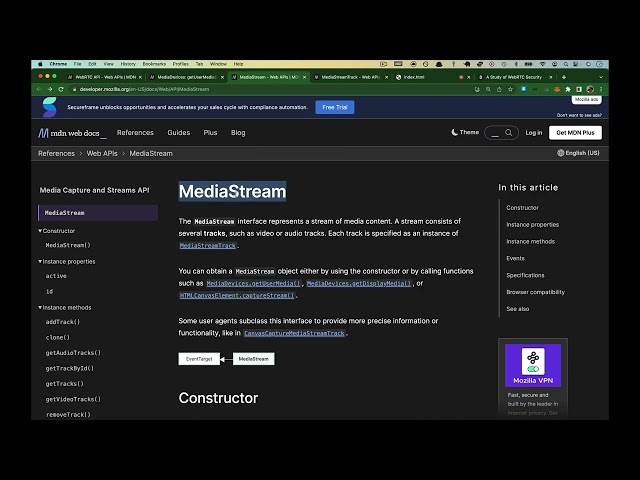Open the English (US) language selector

click(x=578, y=153)
